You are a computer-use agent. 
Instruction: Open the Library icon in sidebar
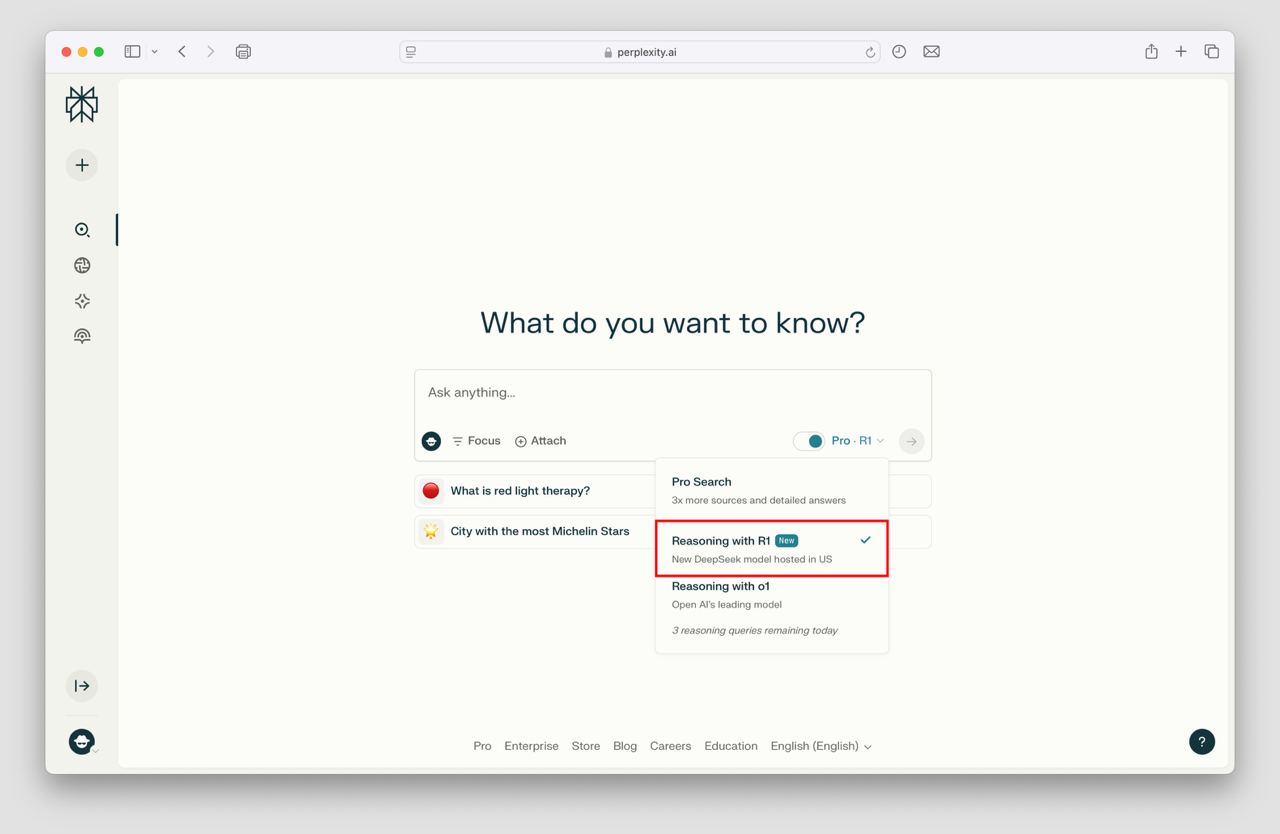[82, 337]
